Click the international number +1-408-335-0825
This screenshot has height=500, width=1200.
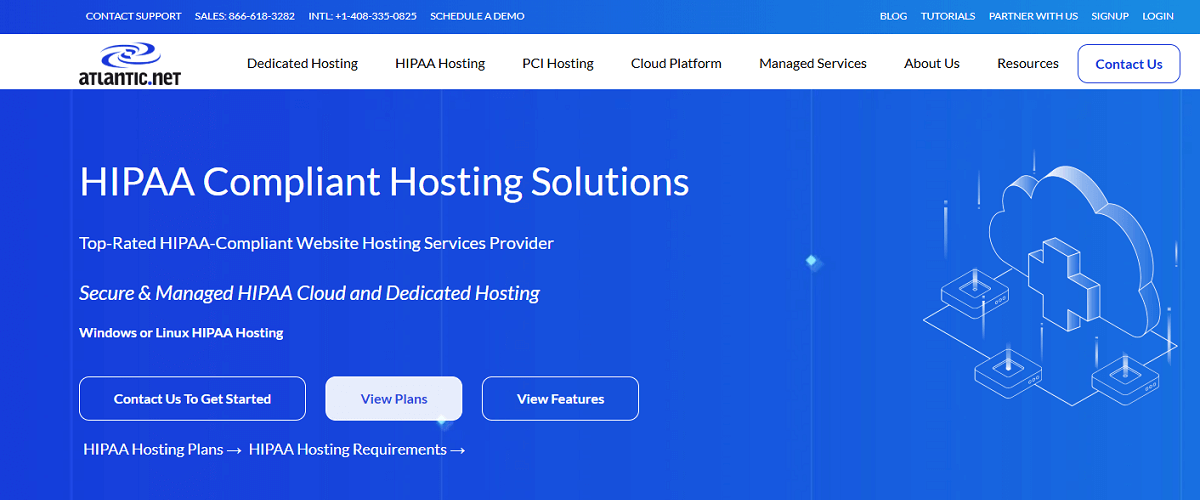pyautogui.click(x=362, y=16)
